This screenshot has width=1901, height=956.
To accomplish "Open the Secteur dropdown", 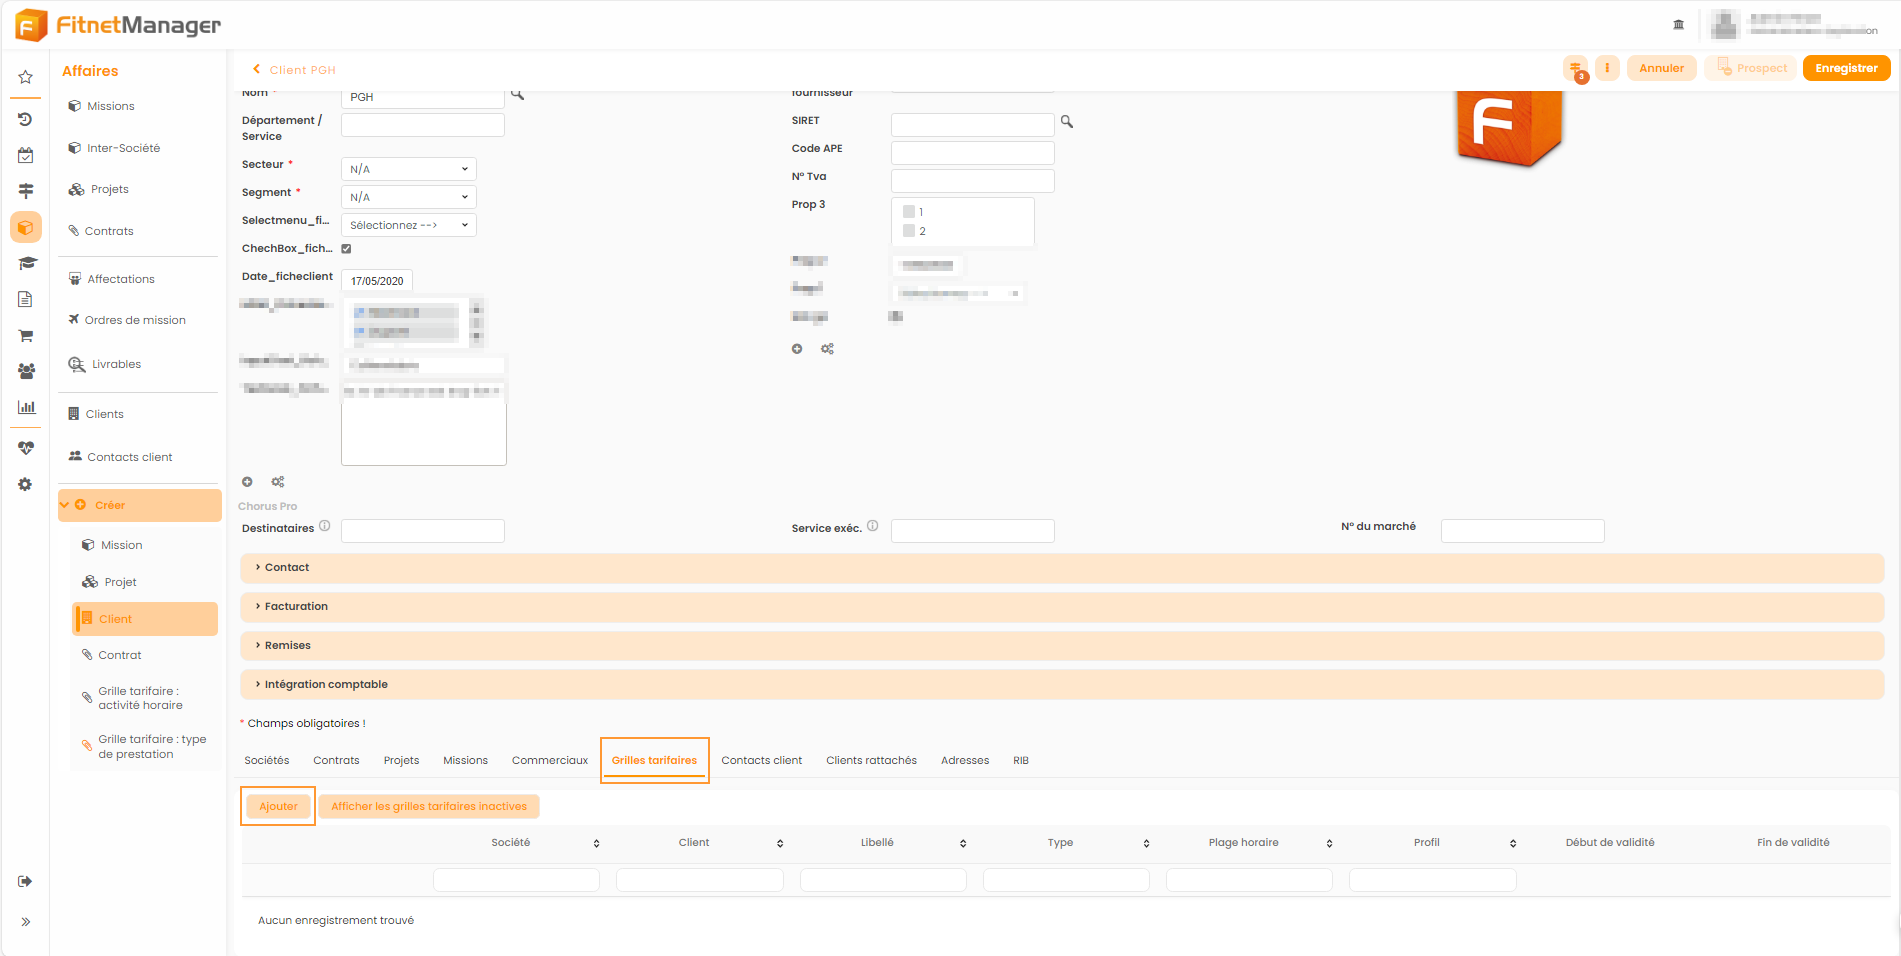I will [408, 169].
